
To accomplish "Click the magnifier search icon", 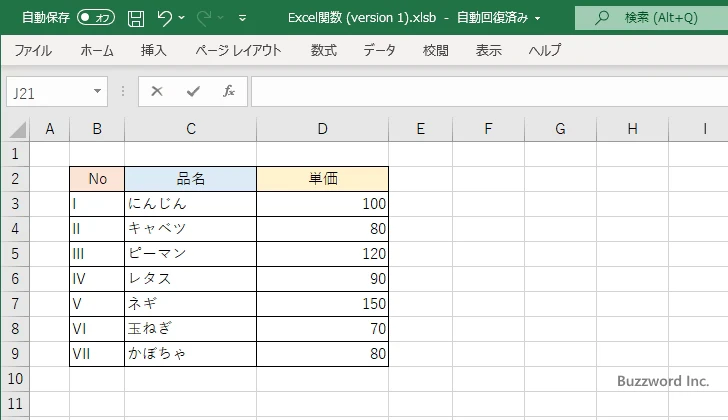I will (x=602, y=18).
